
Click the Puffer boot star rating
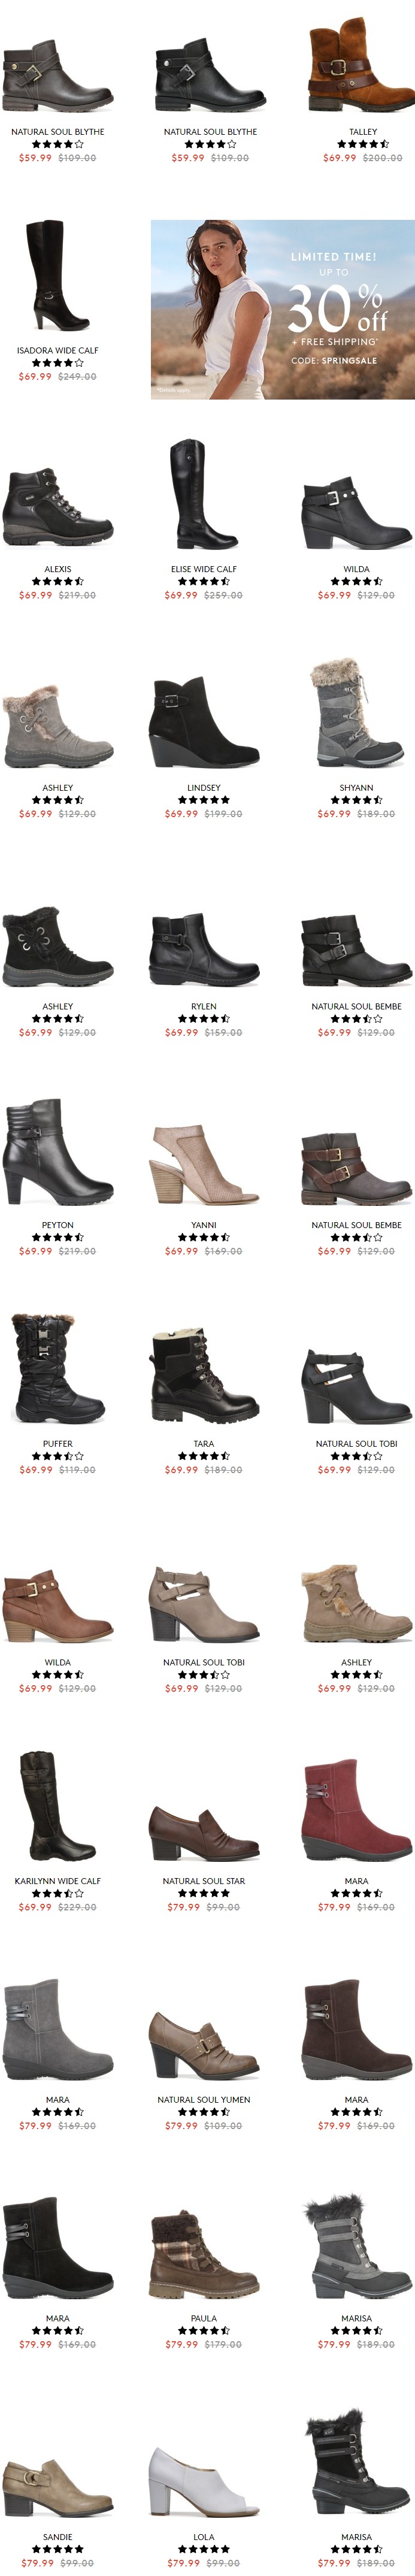[x=58, y=1456]
